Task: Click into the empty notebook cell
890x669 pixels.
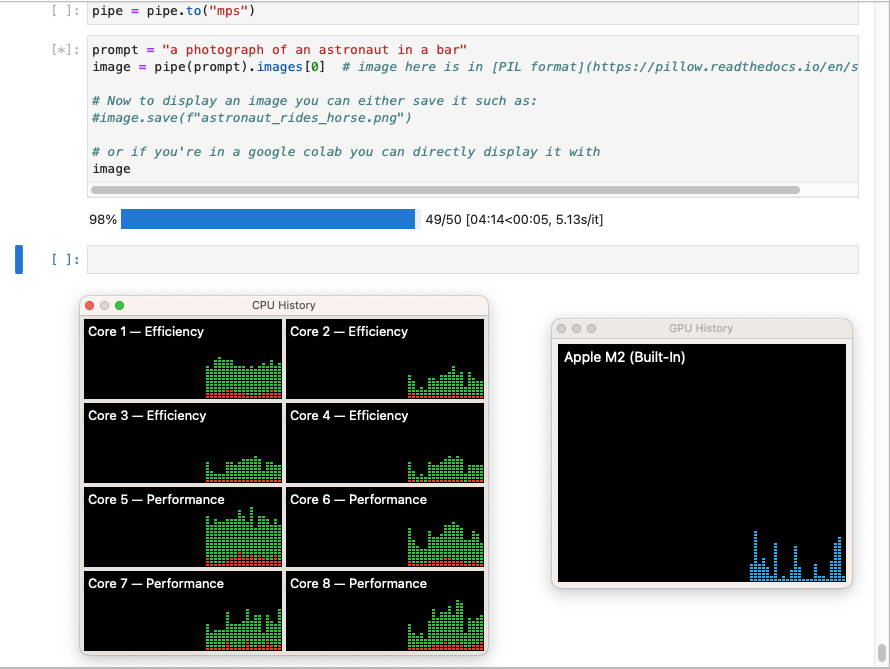Action: pyautogui.click(x=472, y=259)
